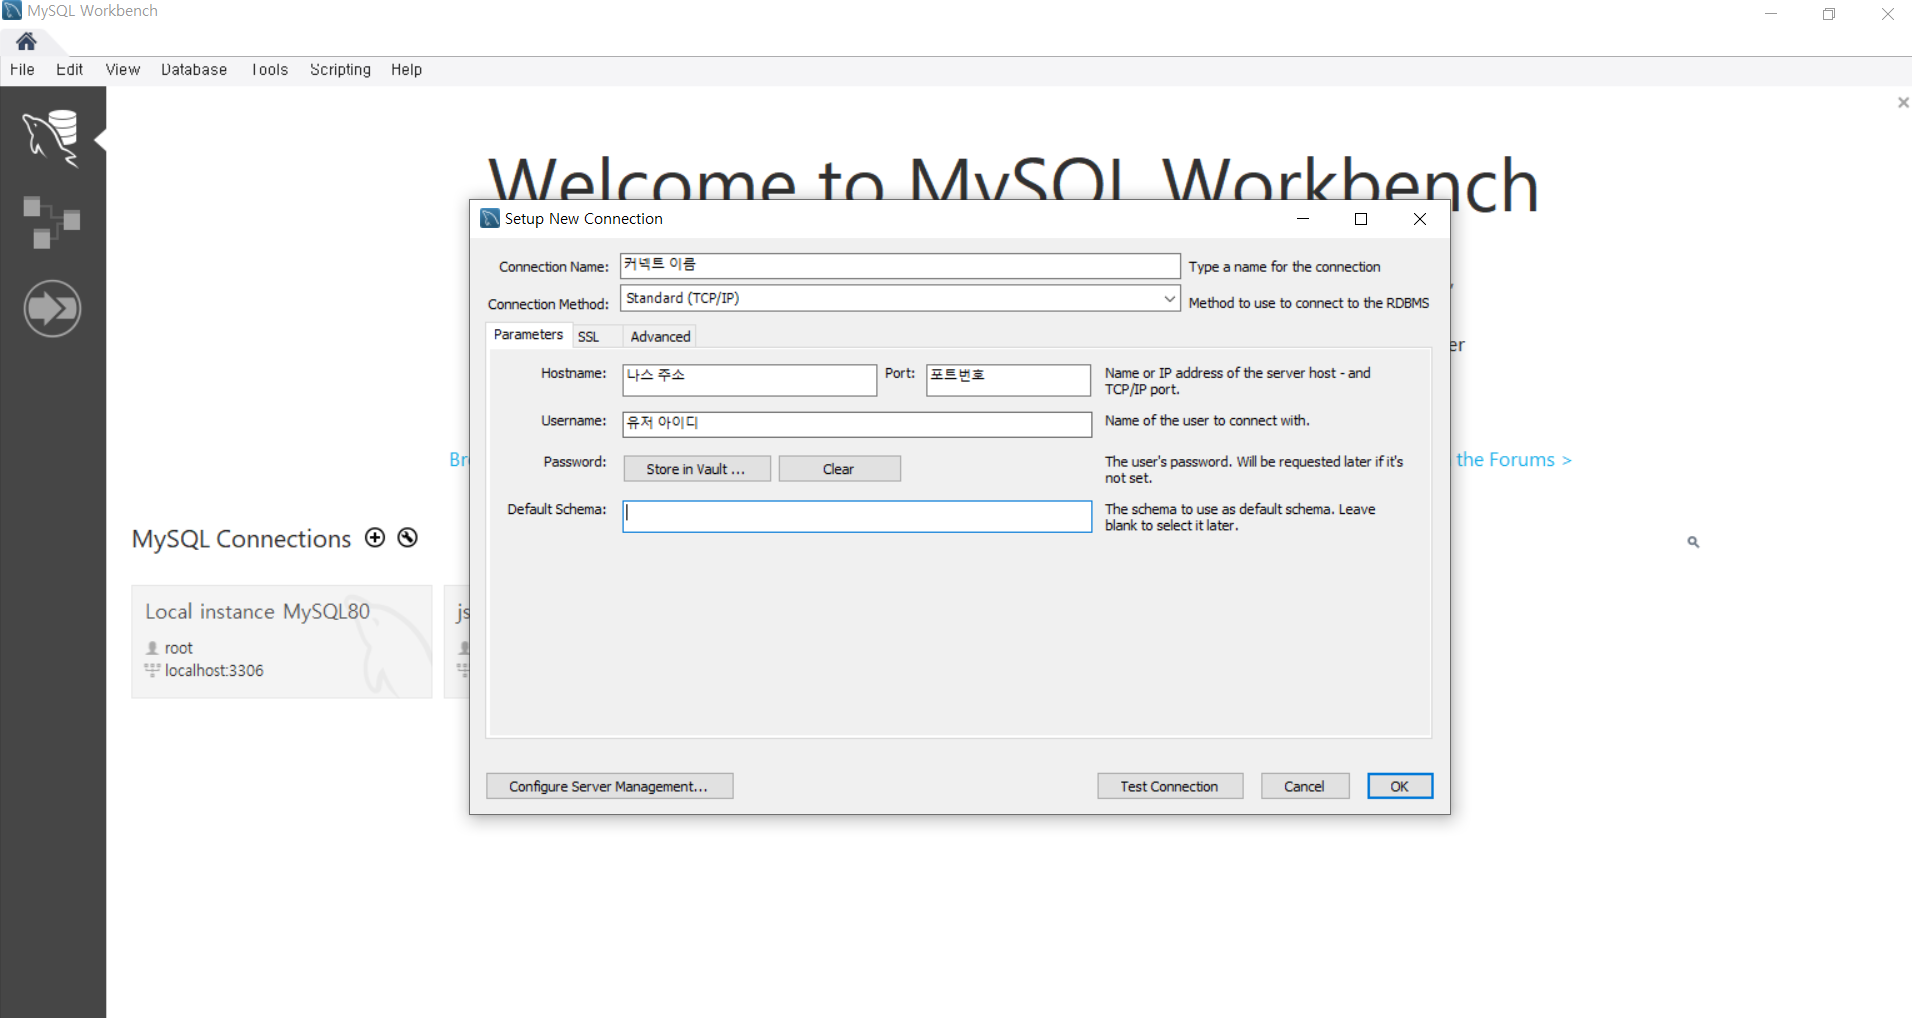Click the root user text
Image resolution: width=1912 pixels, height=1018 pixels.
point(178,648)
